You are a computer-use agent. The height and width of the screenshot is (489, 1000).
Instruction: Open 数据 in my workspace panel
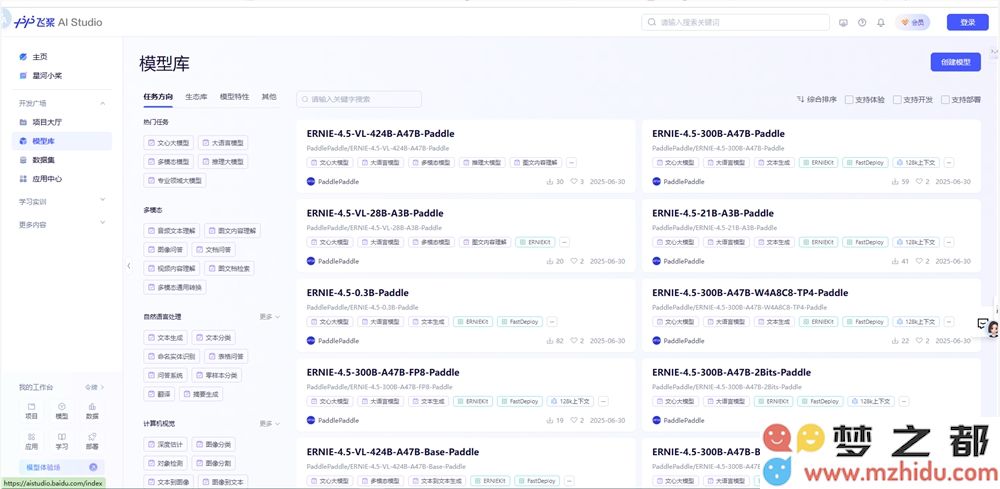point(92,411)
